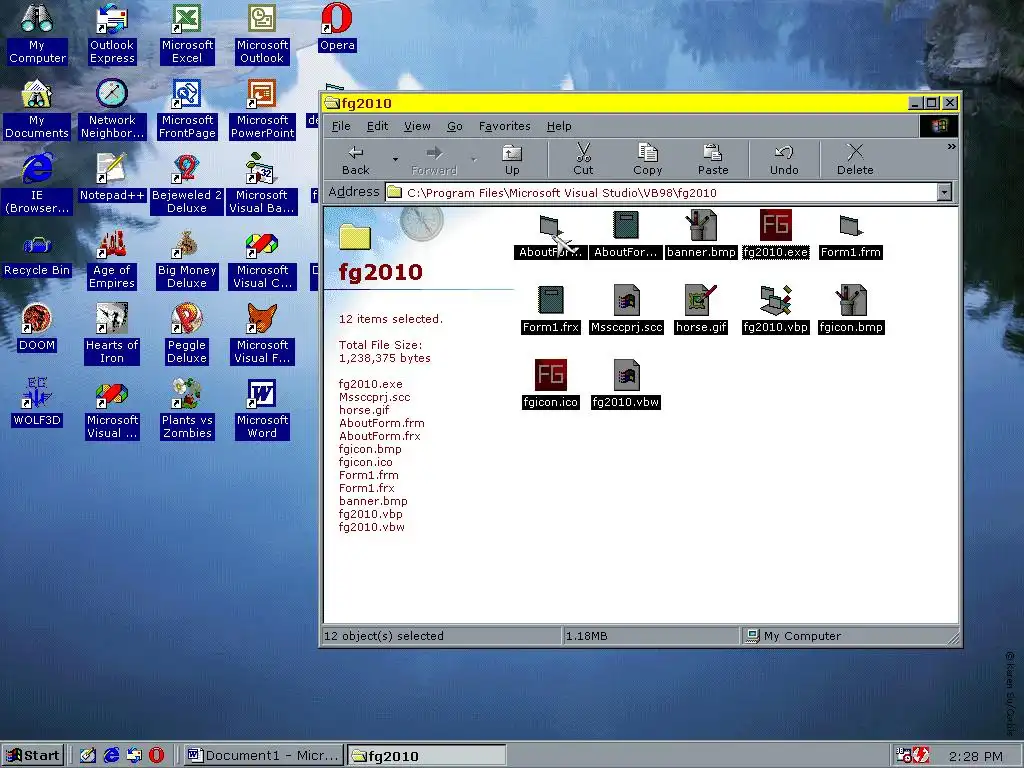Viewport: 1024px width, 768px height.
Task: Select the My Documents desktop icon
Action: pyautogui.click(x=37, y=94)
